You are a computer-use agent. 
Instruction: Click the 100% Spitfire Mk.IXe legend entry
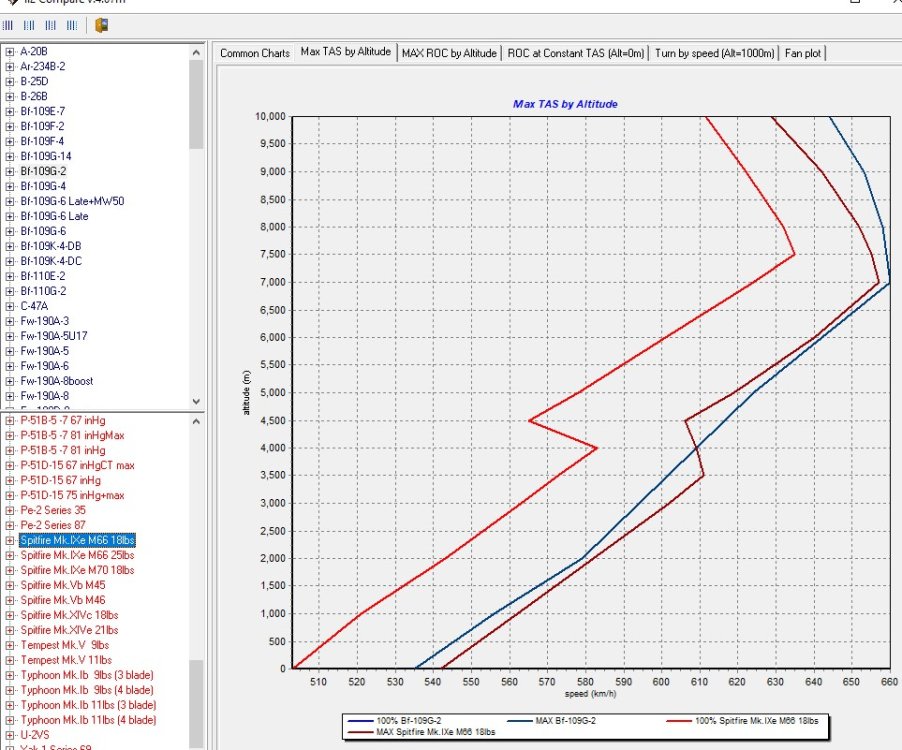tap(754, 720)
